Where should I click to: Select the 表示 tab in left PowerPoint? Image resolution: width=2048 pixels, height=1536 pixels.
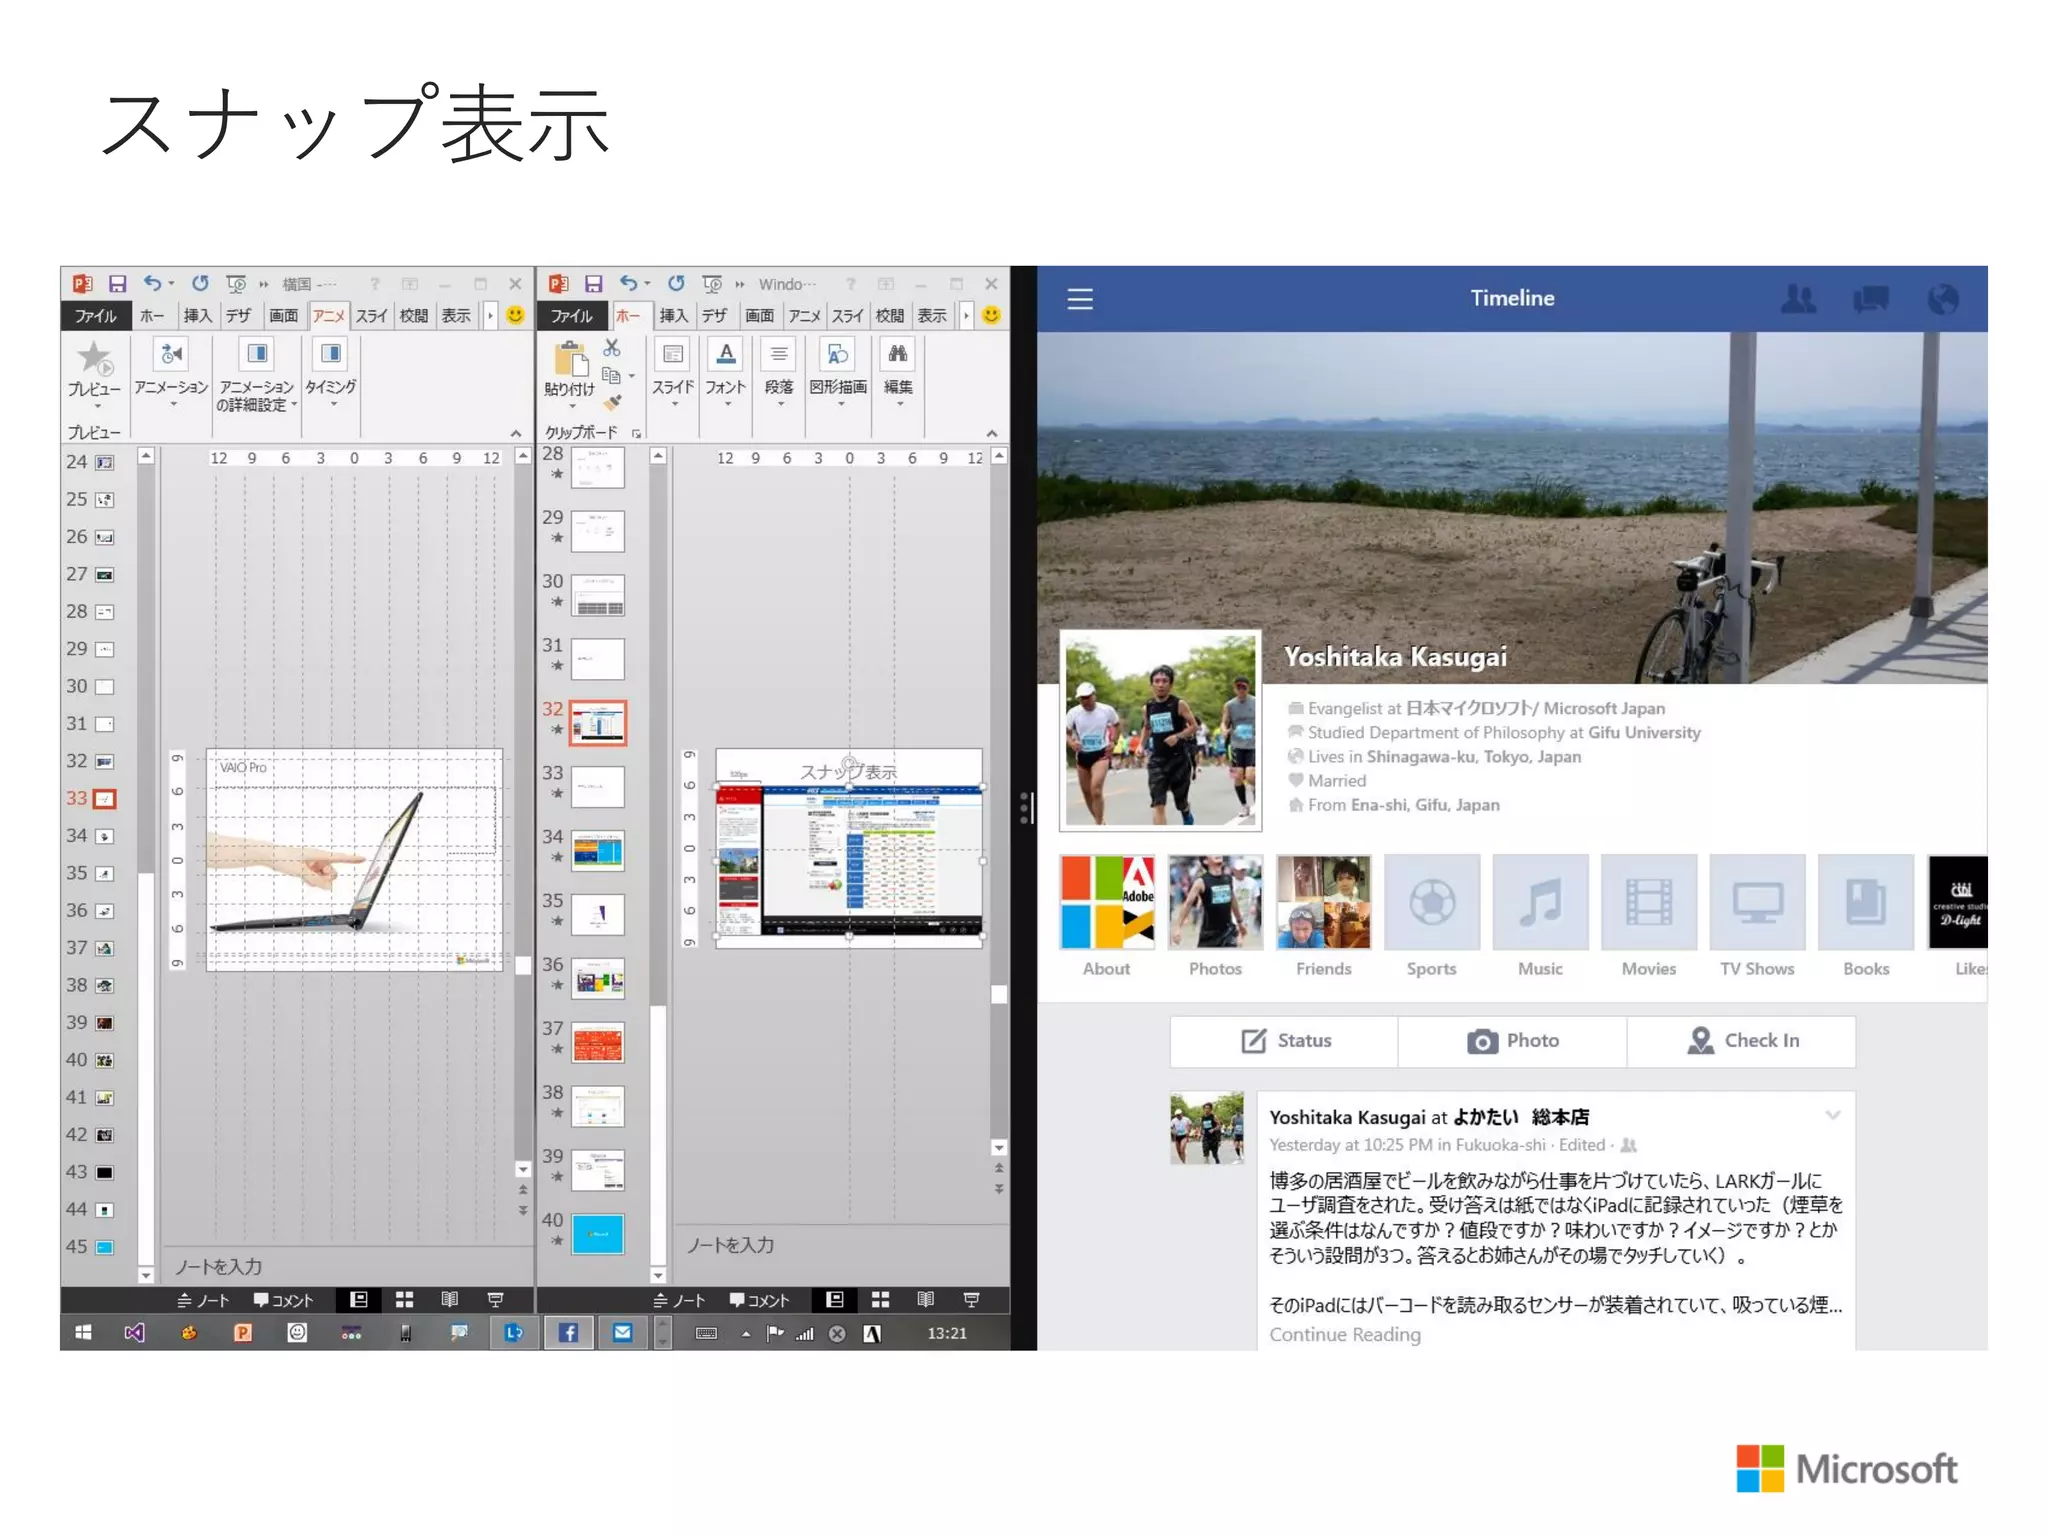tap(456, 315)
